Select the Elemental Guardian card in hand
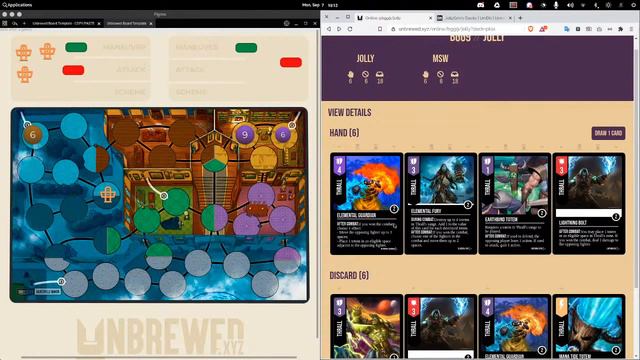 point(366,204)
